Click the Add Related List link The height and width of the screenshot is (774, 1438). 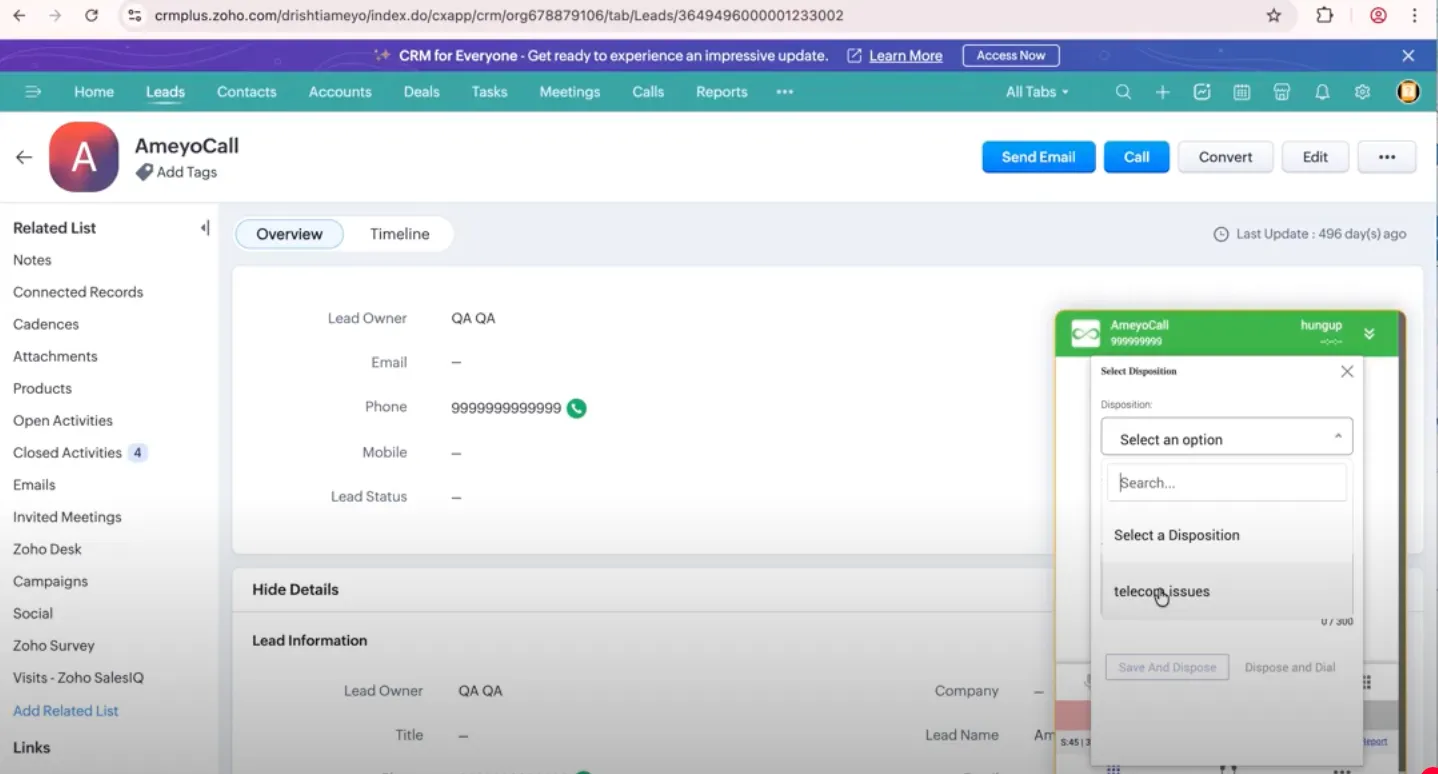[x=66, y=711]
